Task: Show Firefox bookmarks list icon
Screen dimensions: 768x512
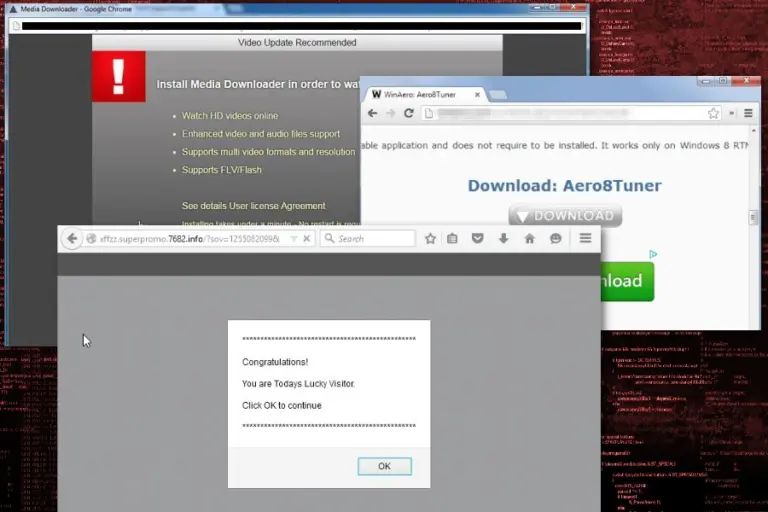Action: tap(452, 239)
